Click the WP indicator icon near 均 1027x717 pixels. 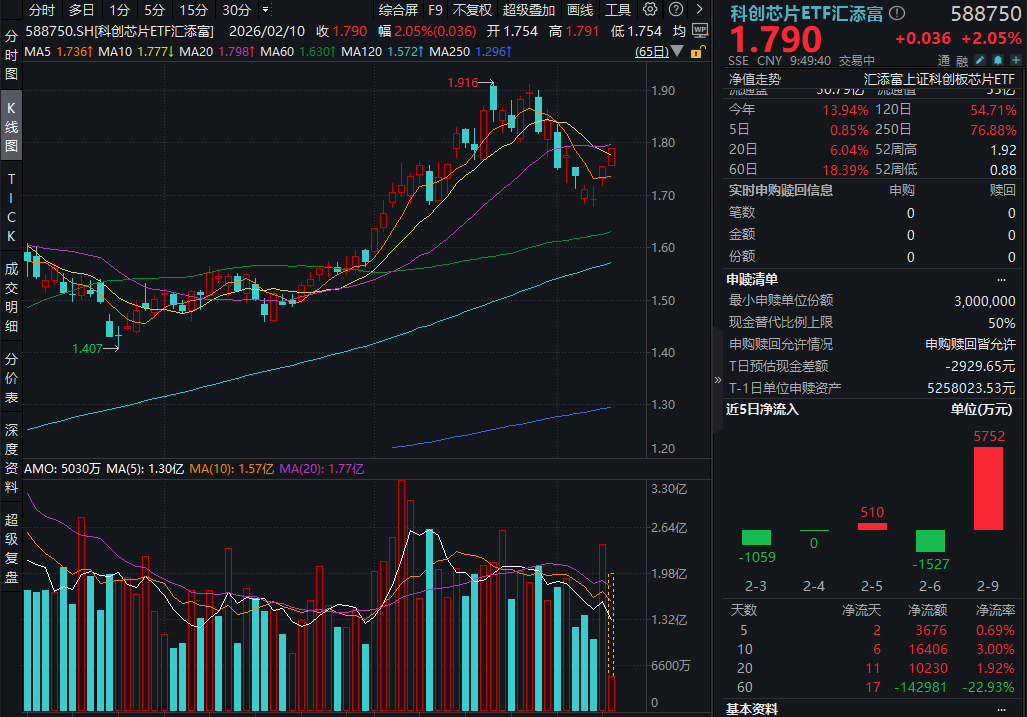pyautogui.click(x=699, y=30)
